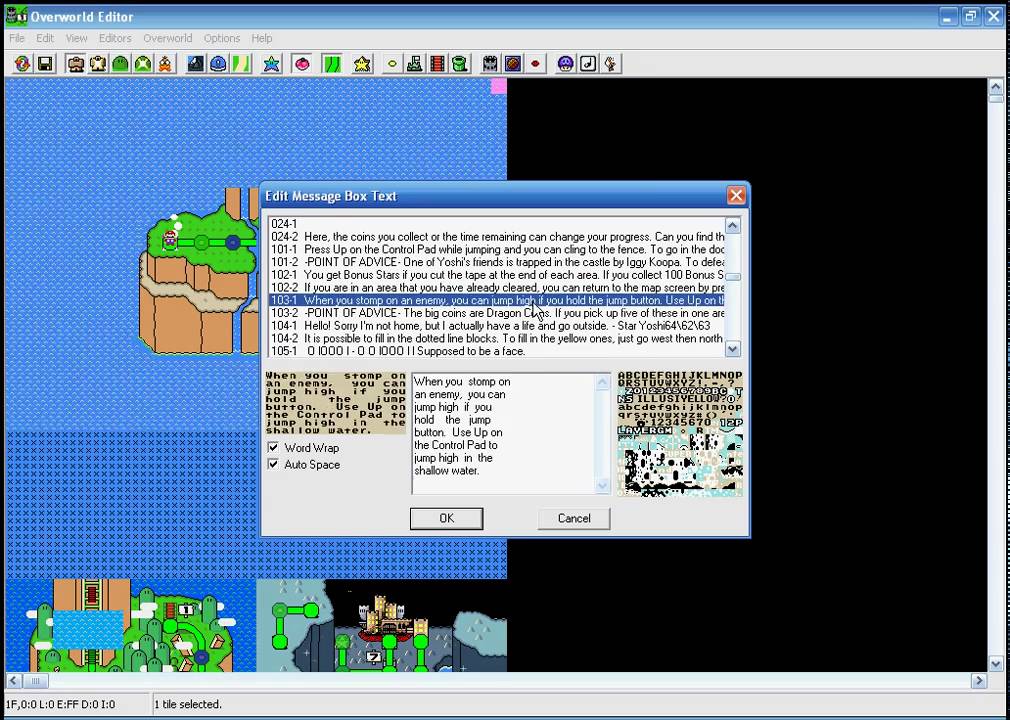Screen dimensions: 1010x720
Task: Click the text editor scroll-down arrow
Action: point(602,485)
